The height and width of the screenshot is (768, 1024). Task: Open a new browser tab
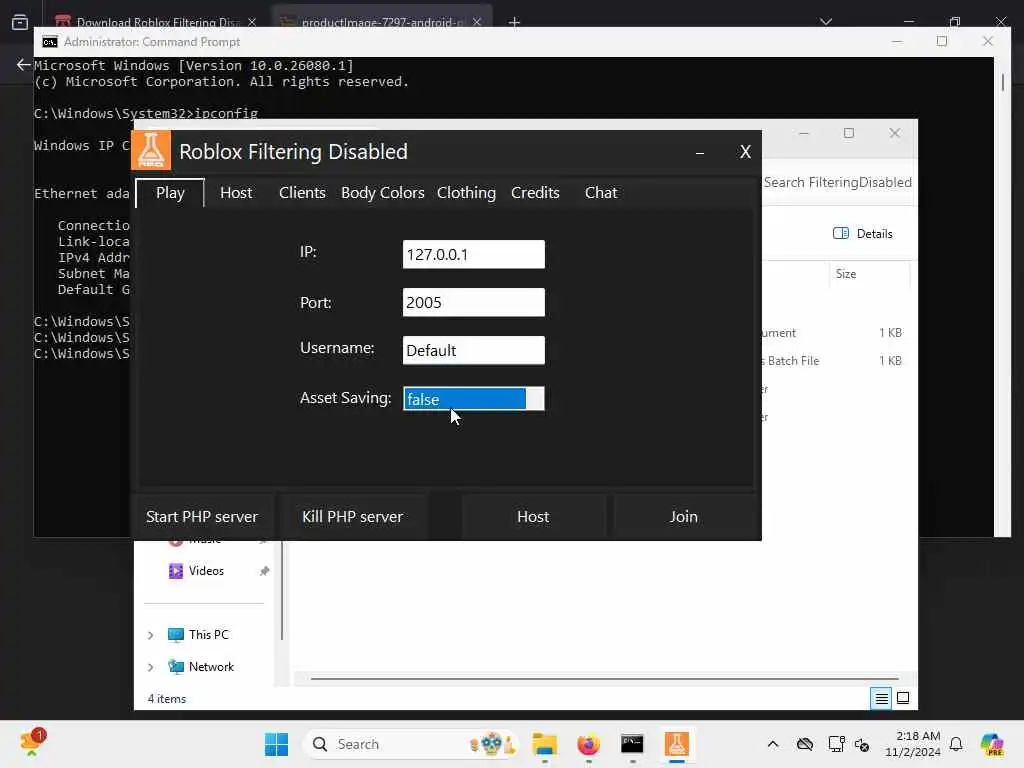(x=514, y=22)
